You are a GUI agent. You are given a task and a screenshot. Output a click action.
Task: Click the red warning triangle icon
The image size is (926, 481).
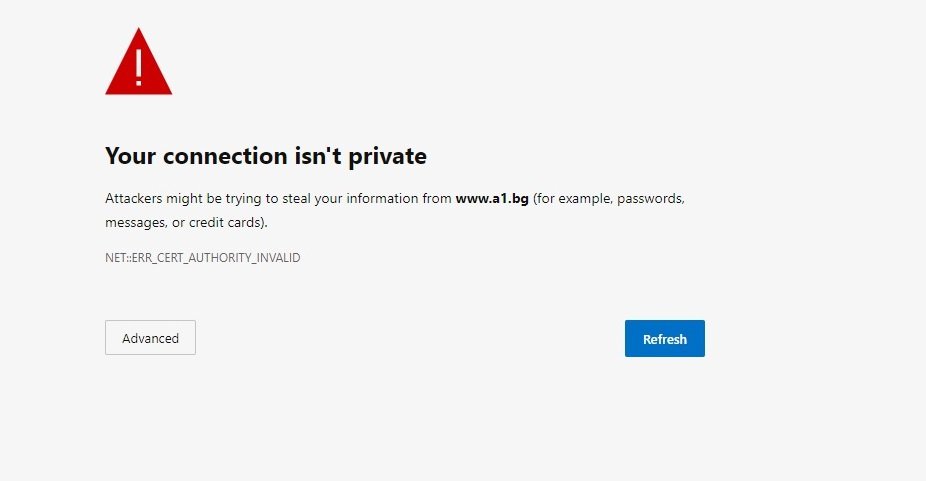click(x=139, y=62)
